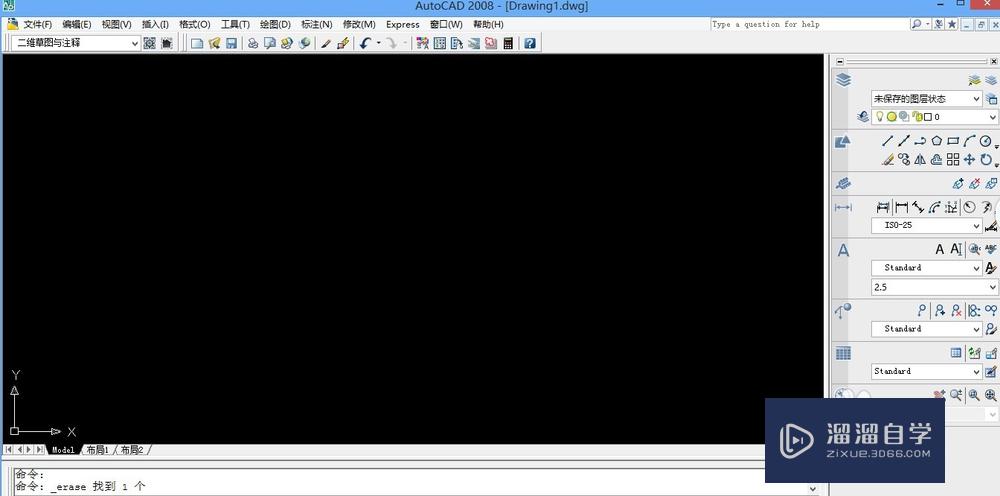Select the Mirror tool
Image resolution: width=1000 pixels, height=496 pixels.
pyautogui.click(x=920, y=159)
